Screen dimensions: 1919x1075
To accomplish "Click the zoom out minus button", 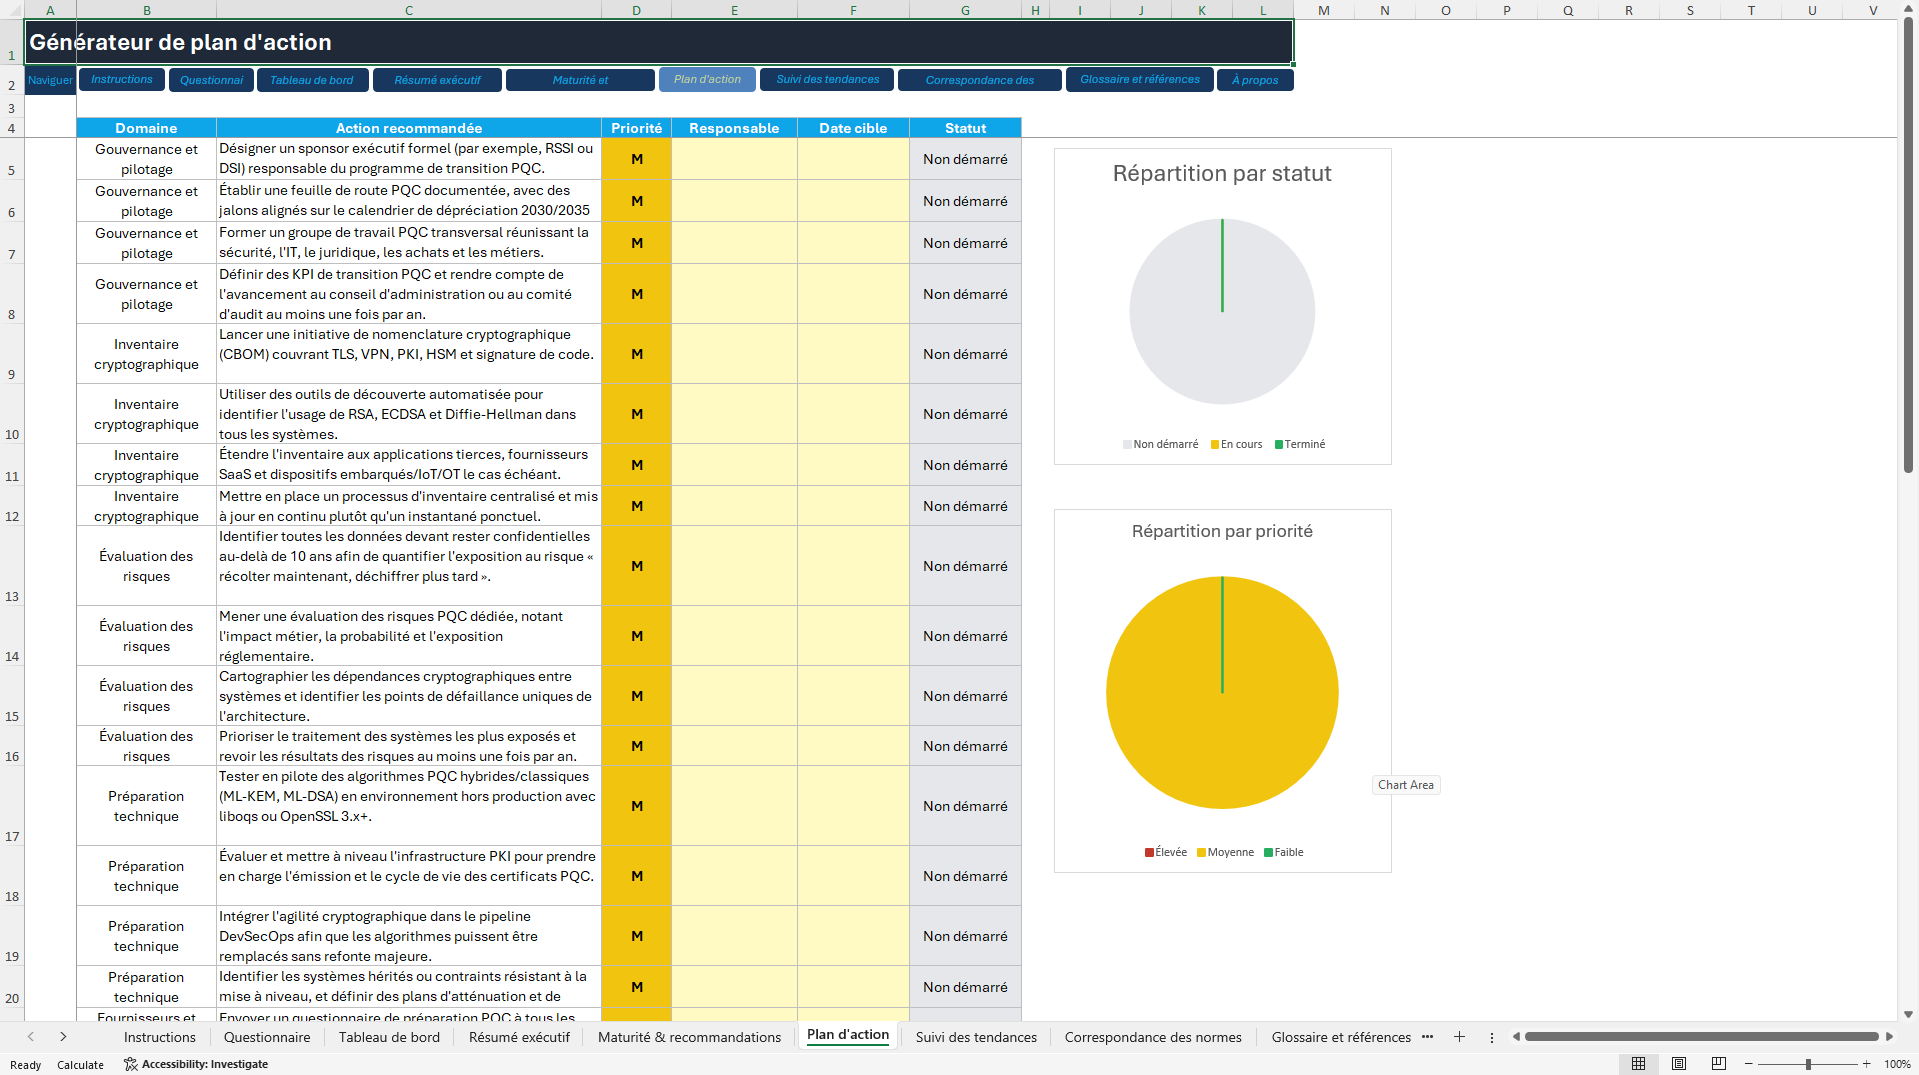I will point(1749,1064).
